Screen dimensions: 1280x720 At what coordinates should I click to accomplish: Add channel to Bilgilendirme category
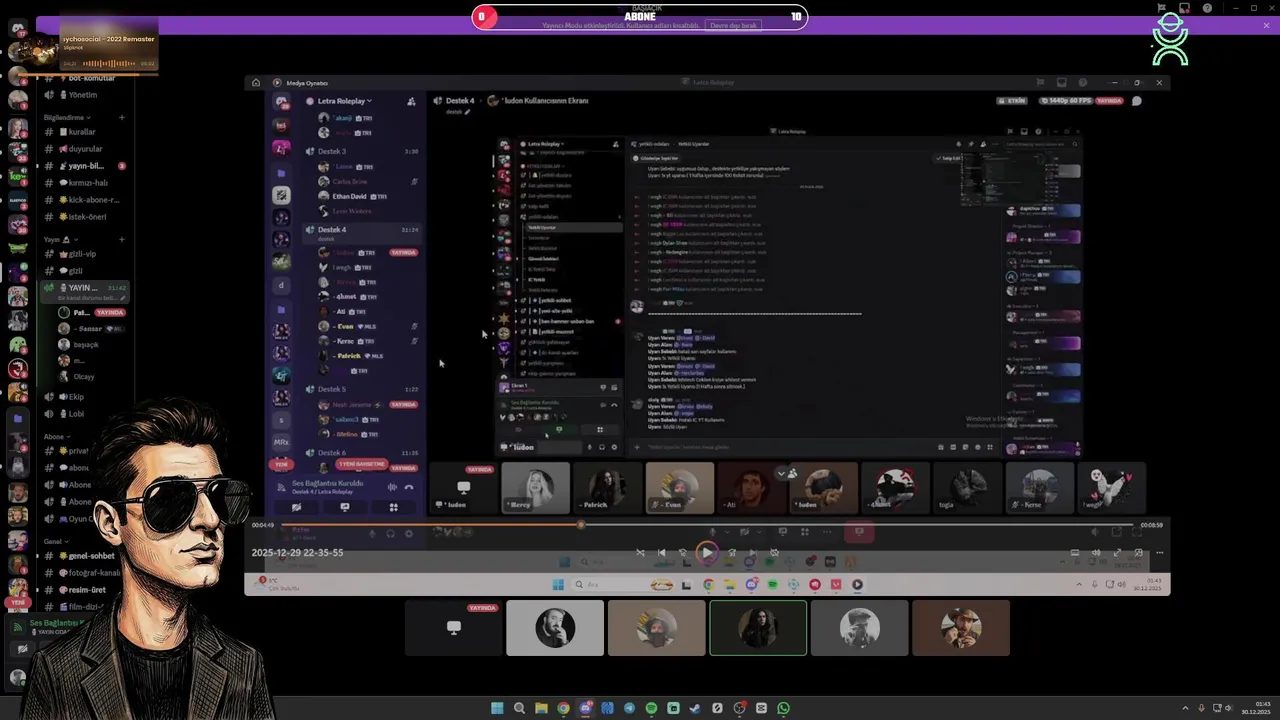click(122, 118)
